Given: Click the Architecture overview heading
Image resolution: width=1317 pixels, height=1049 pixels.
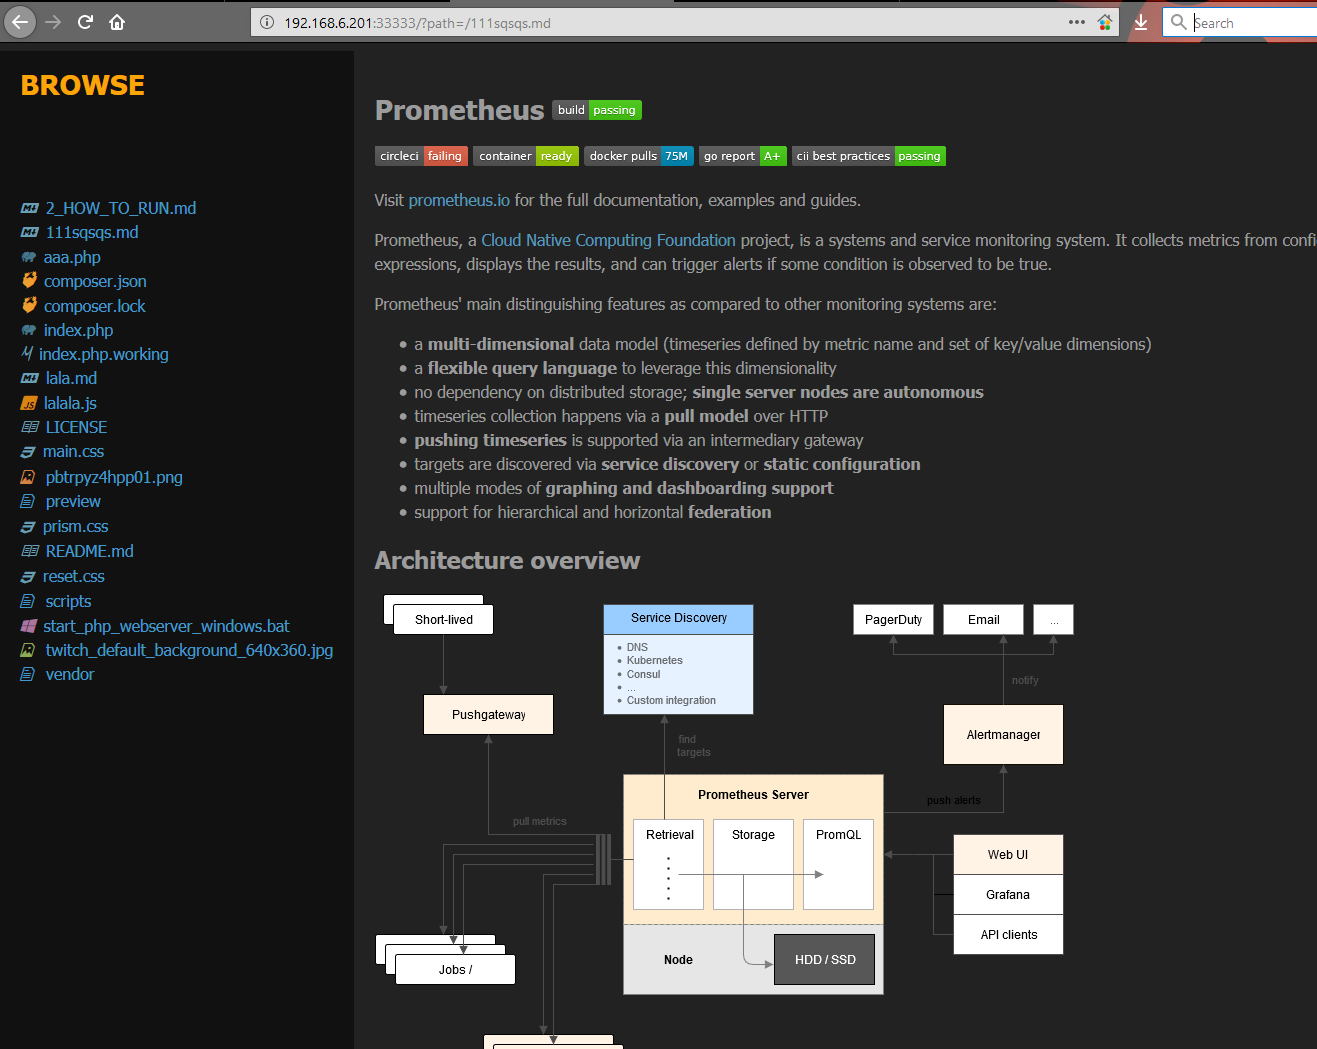Looking at the screenshot, I should [507, 560].
